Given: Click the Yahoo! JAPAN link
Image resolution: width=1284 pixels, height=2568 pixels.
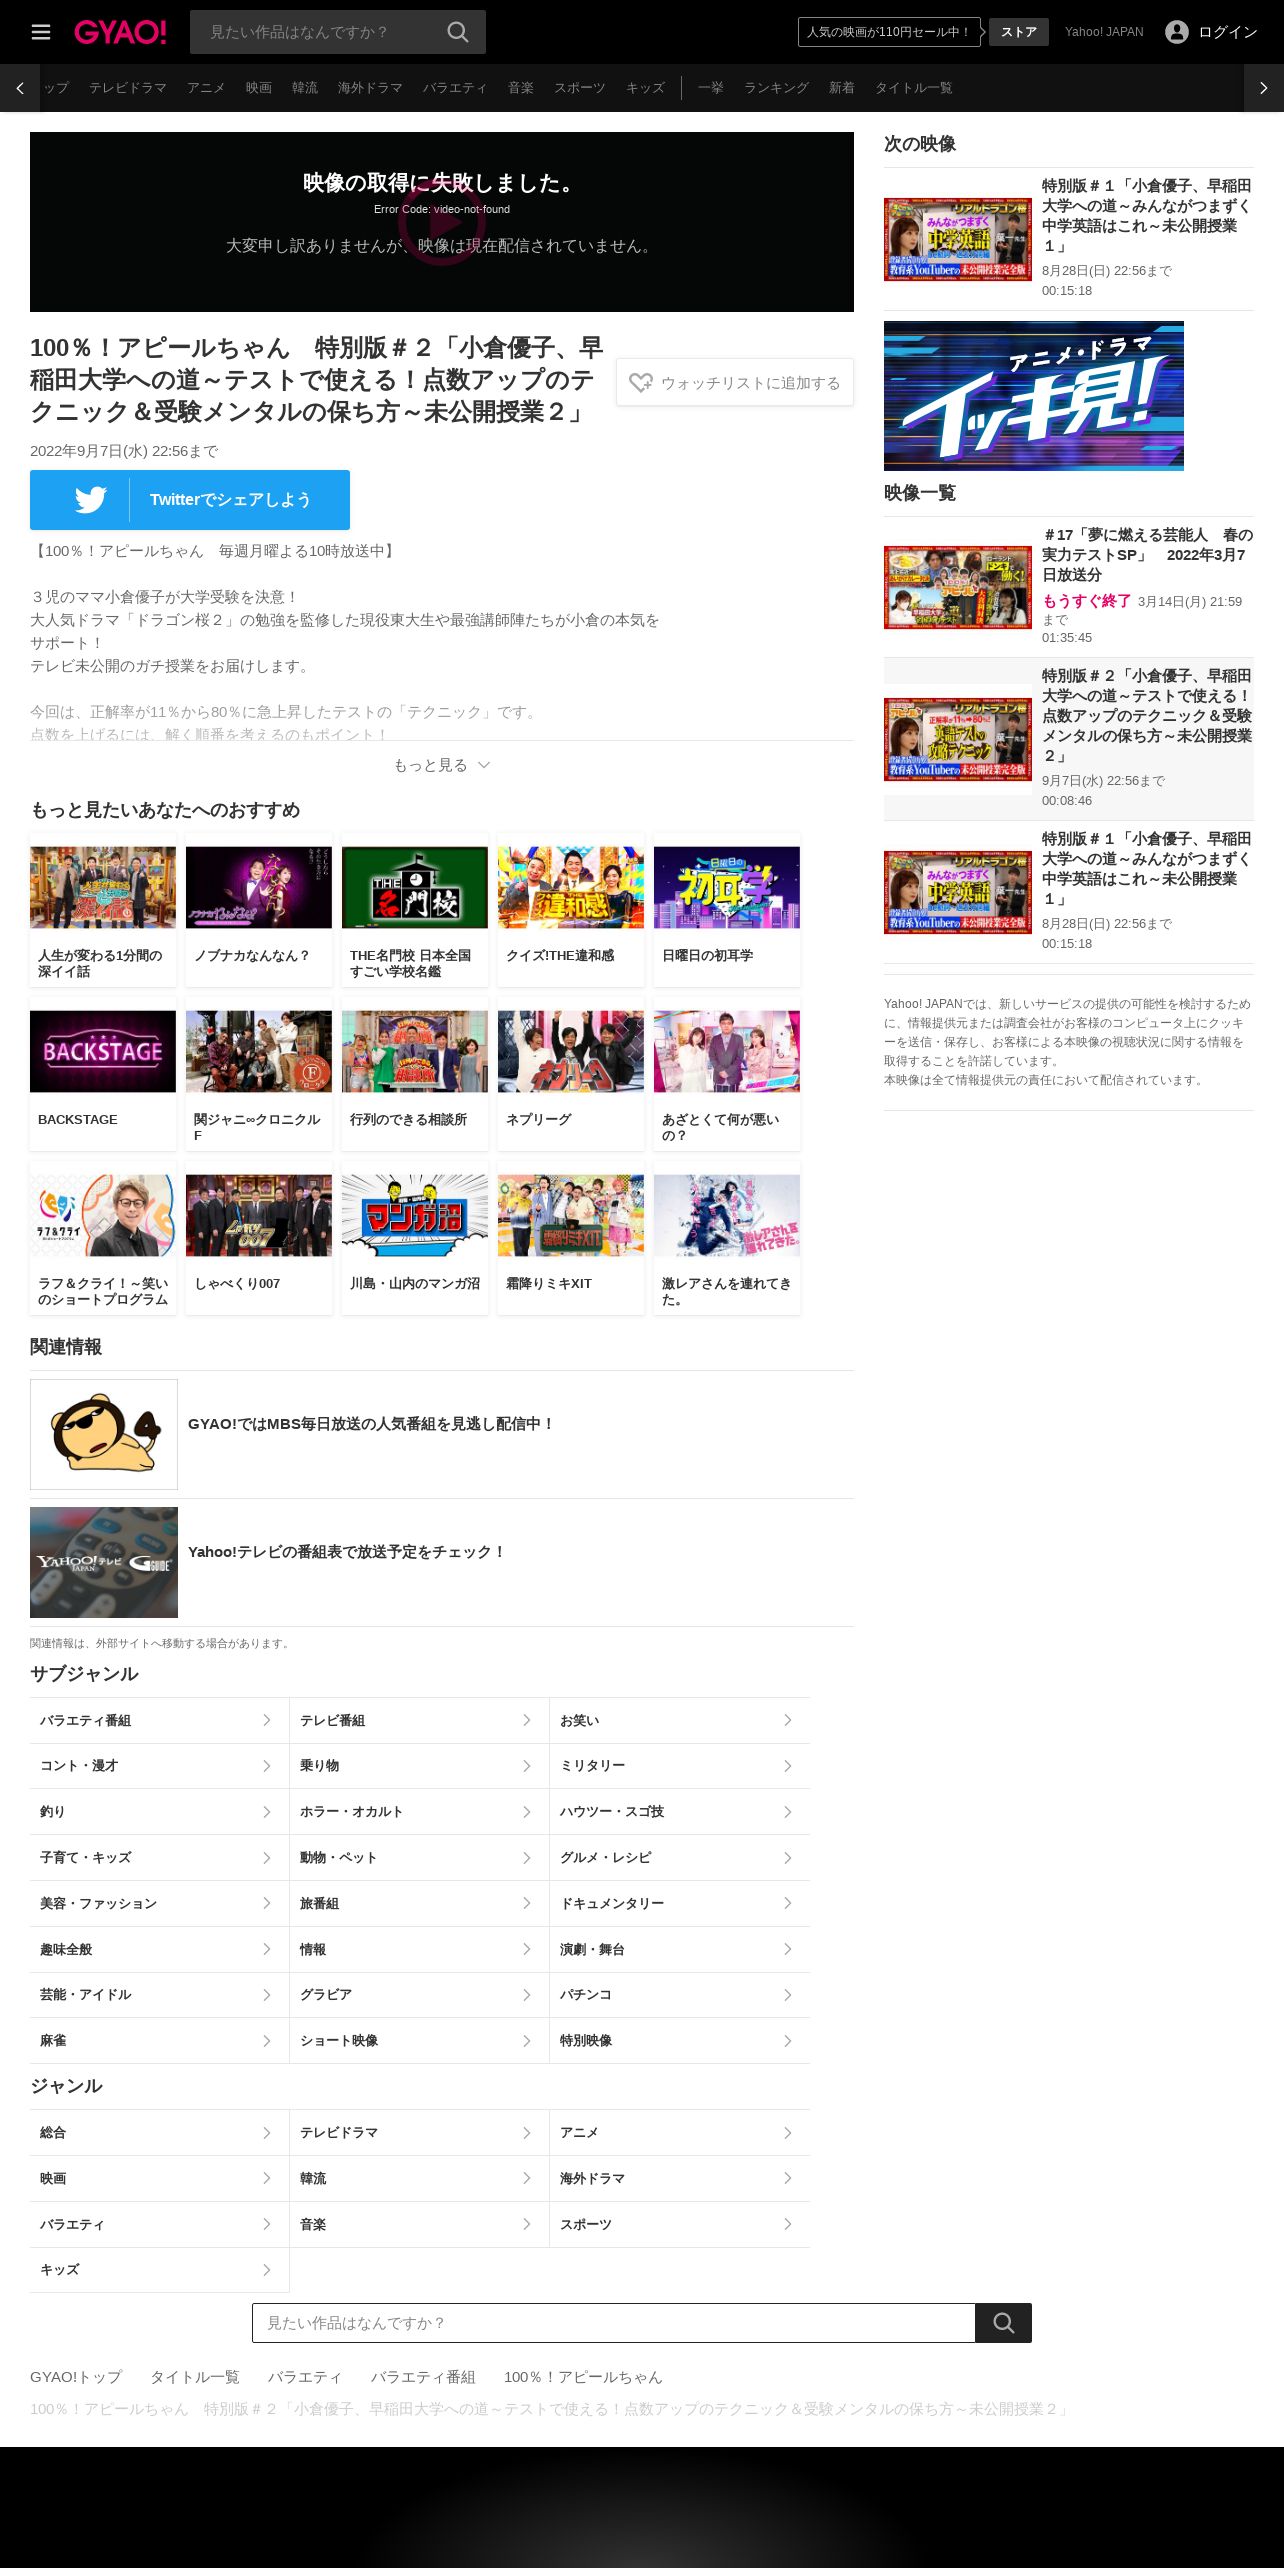Looking at the screenshot, I should coord(1104,32).
